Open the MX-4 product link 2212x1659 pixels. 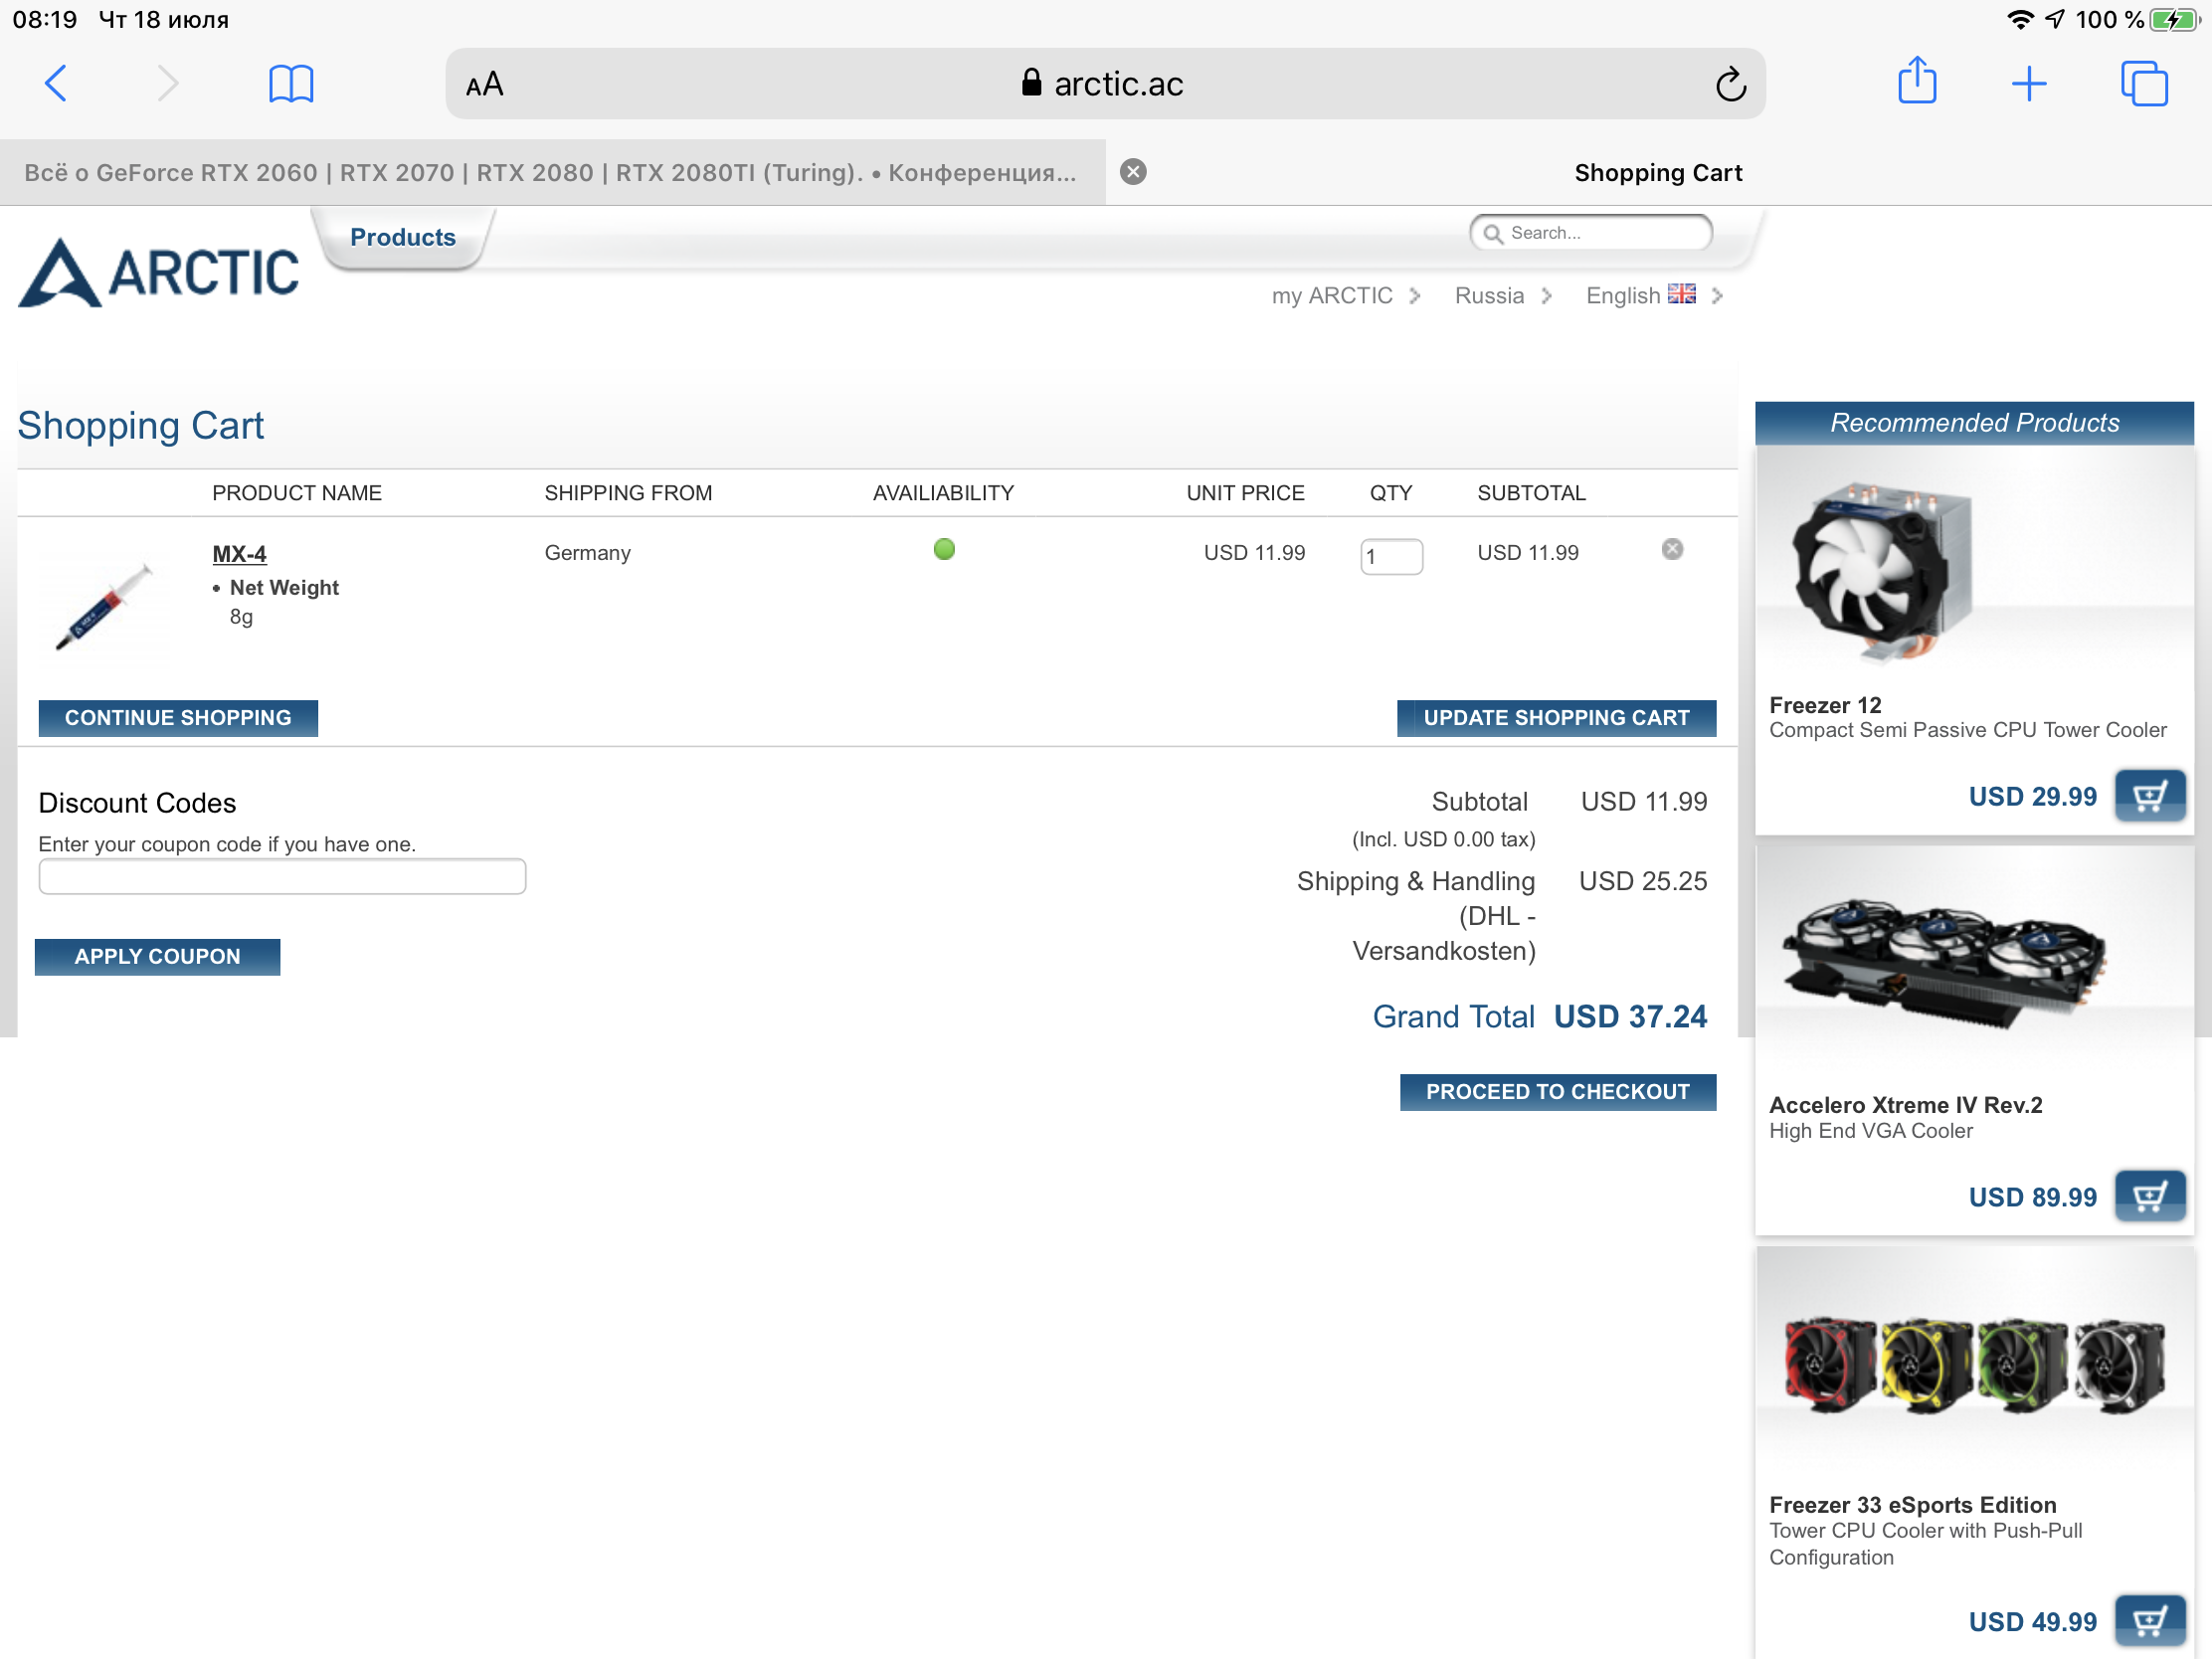pyautogui.click(x=239, y=554)
